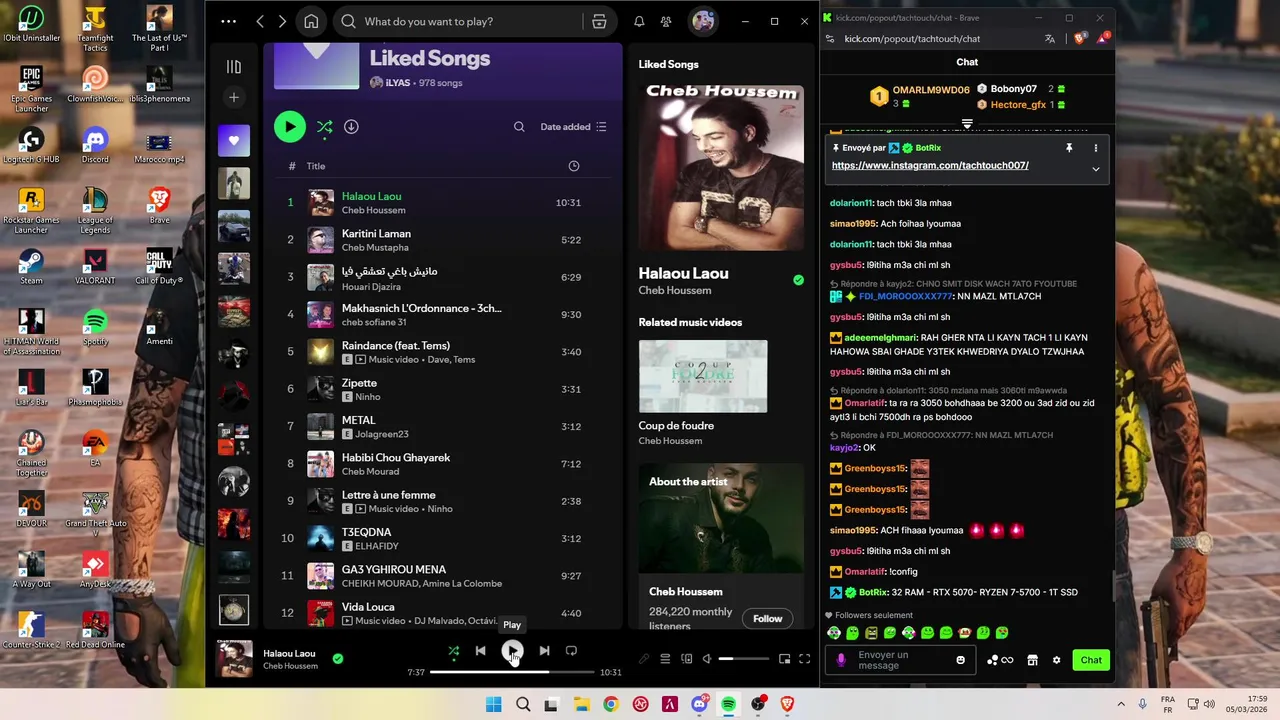
Task: Open artist Ninho under Zipette
Action: coord(368,397)
